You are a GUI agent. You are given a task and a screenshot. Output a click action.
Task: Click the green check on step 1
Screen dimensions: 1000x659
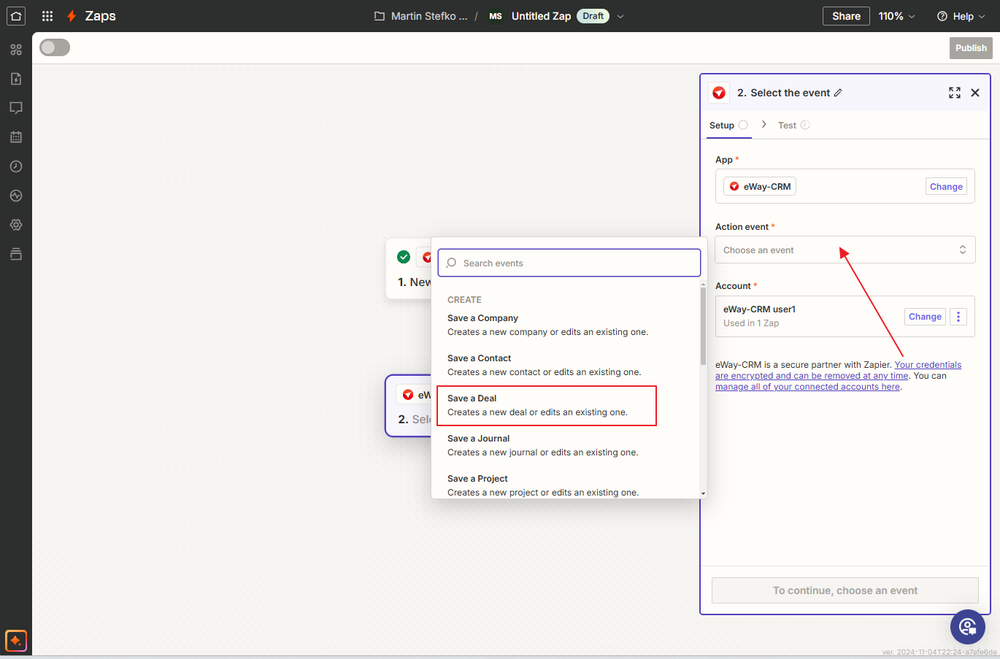404,257
